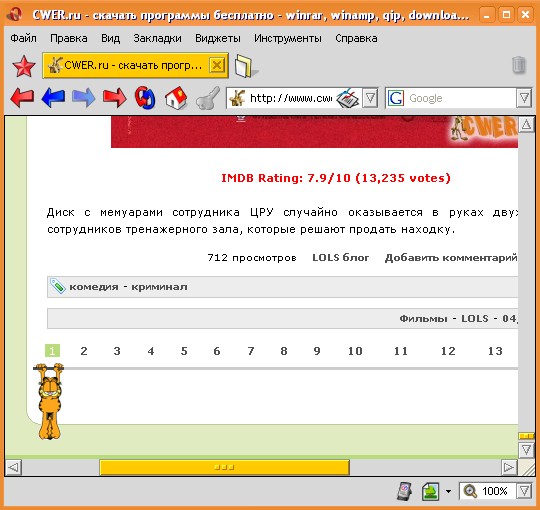Image resolution: width=540 pixels, height=510 pixels.
Task: Go to page 3
Action: coord(117,351)
